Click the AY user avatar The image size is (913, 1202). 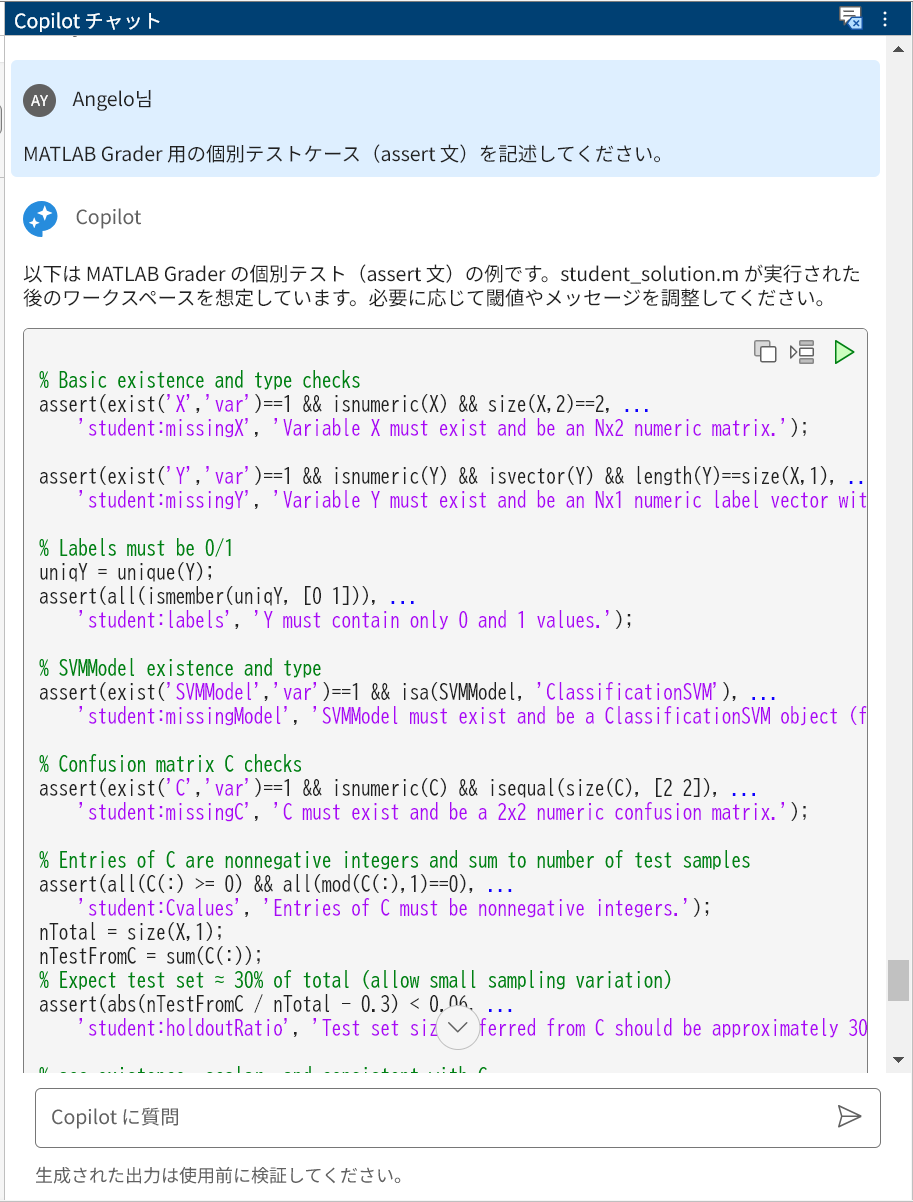pos(40,100)
